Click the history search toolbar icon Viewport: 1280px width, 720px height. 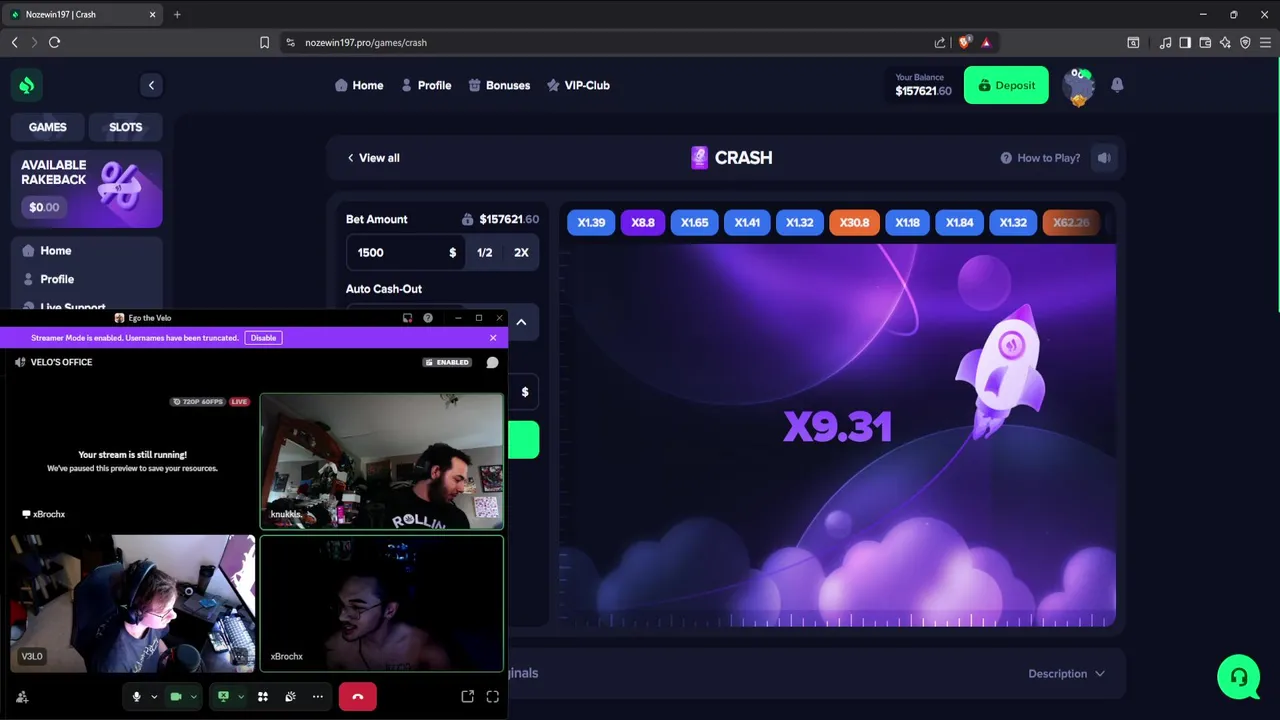click(1133, 42)
